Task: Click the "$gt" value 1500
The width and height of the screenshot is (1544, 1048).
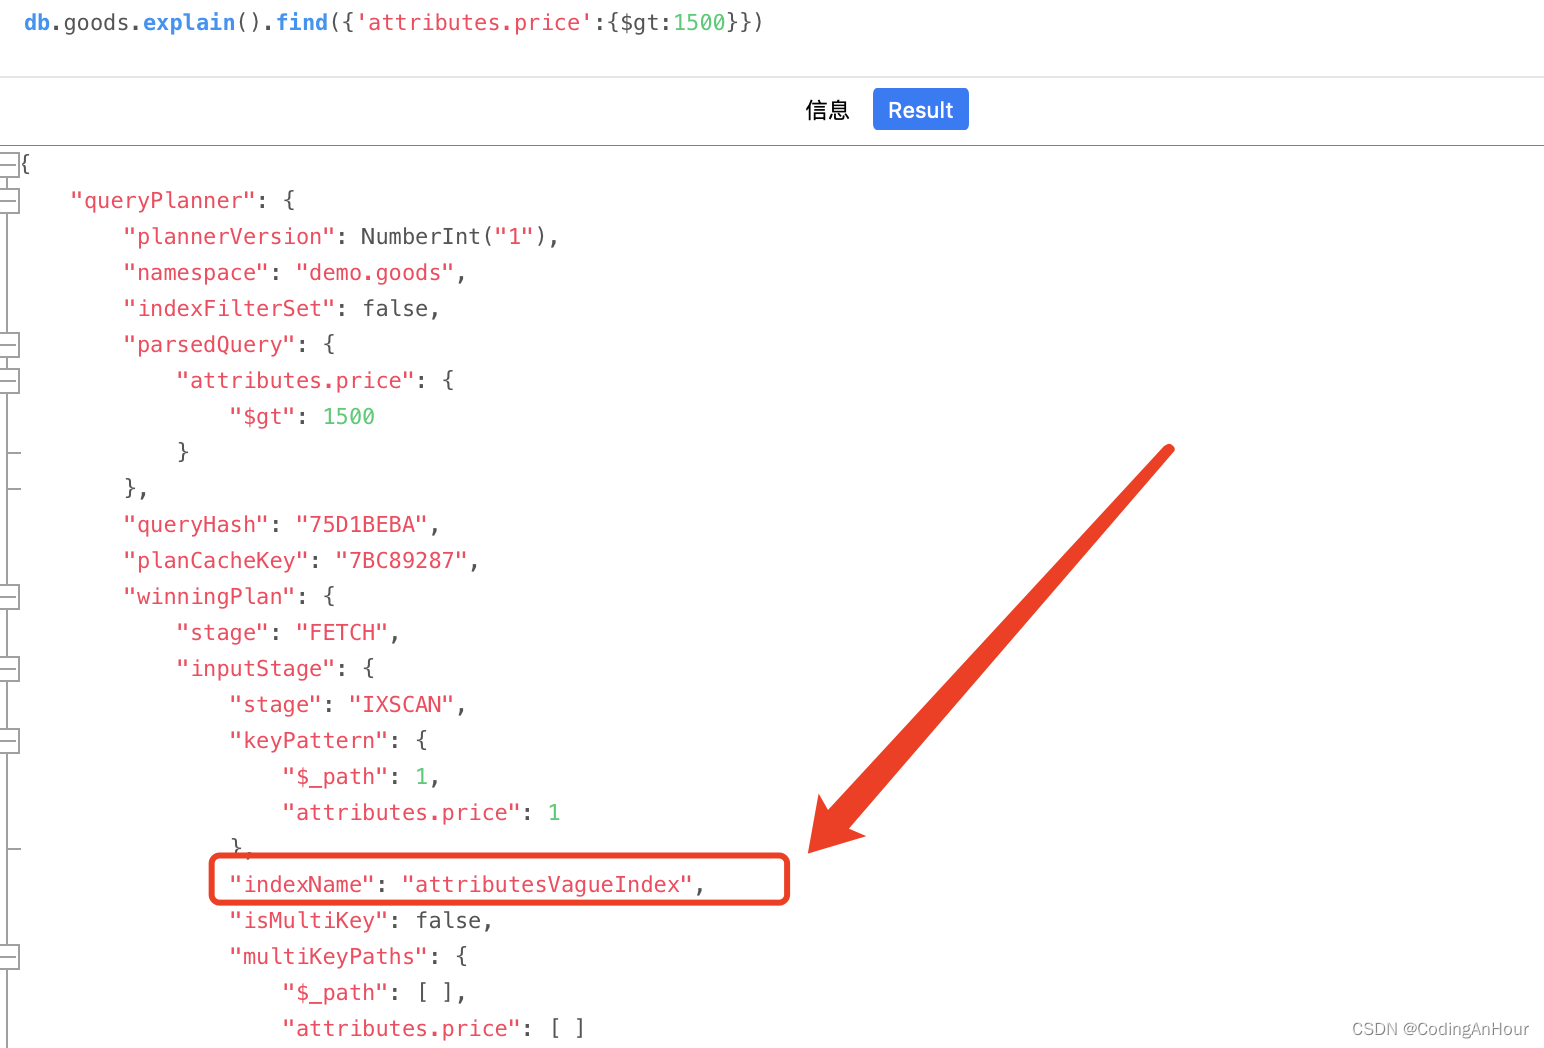Action: pos(348,417)
